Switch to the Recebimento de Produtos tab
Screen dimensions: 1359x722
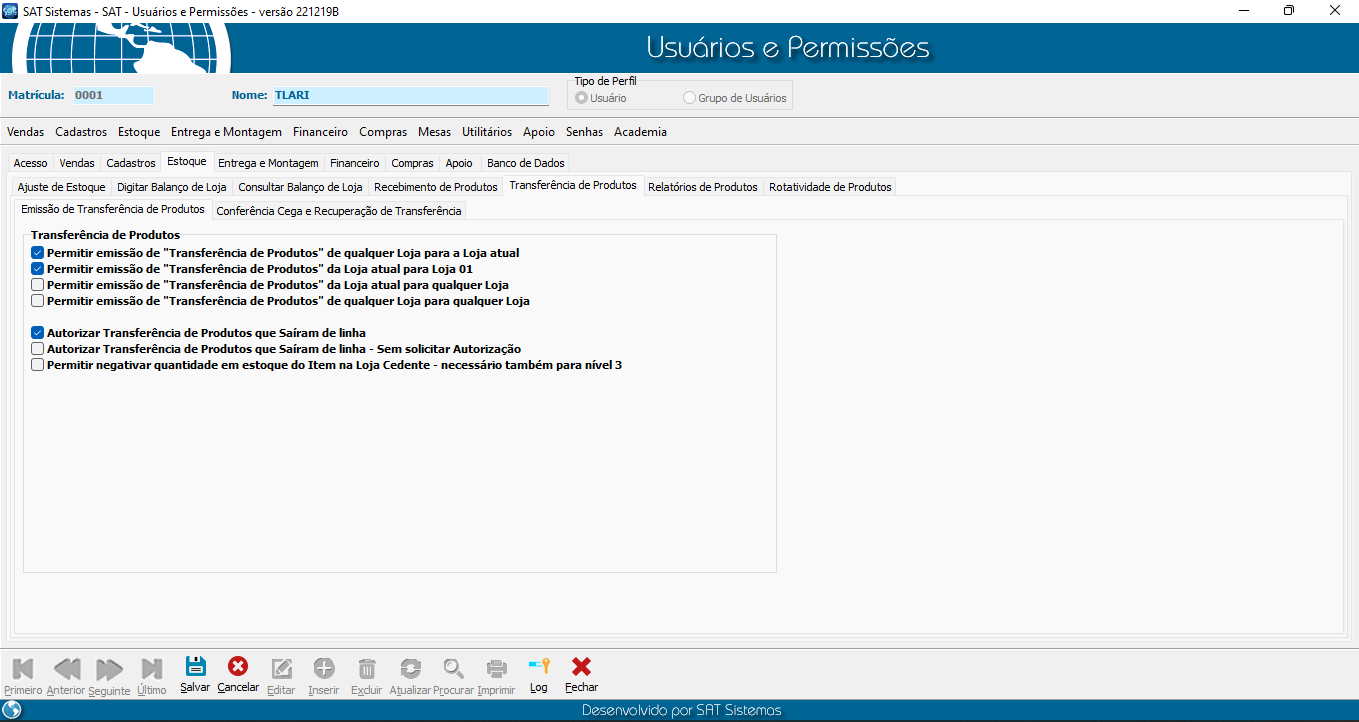(x=435, y=187)
